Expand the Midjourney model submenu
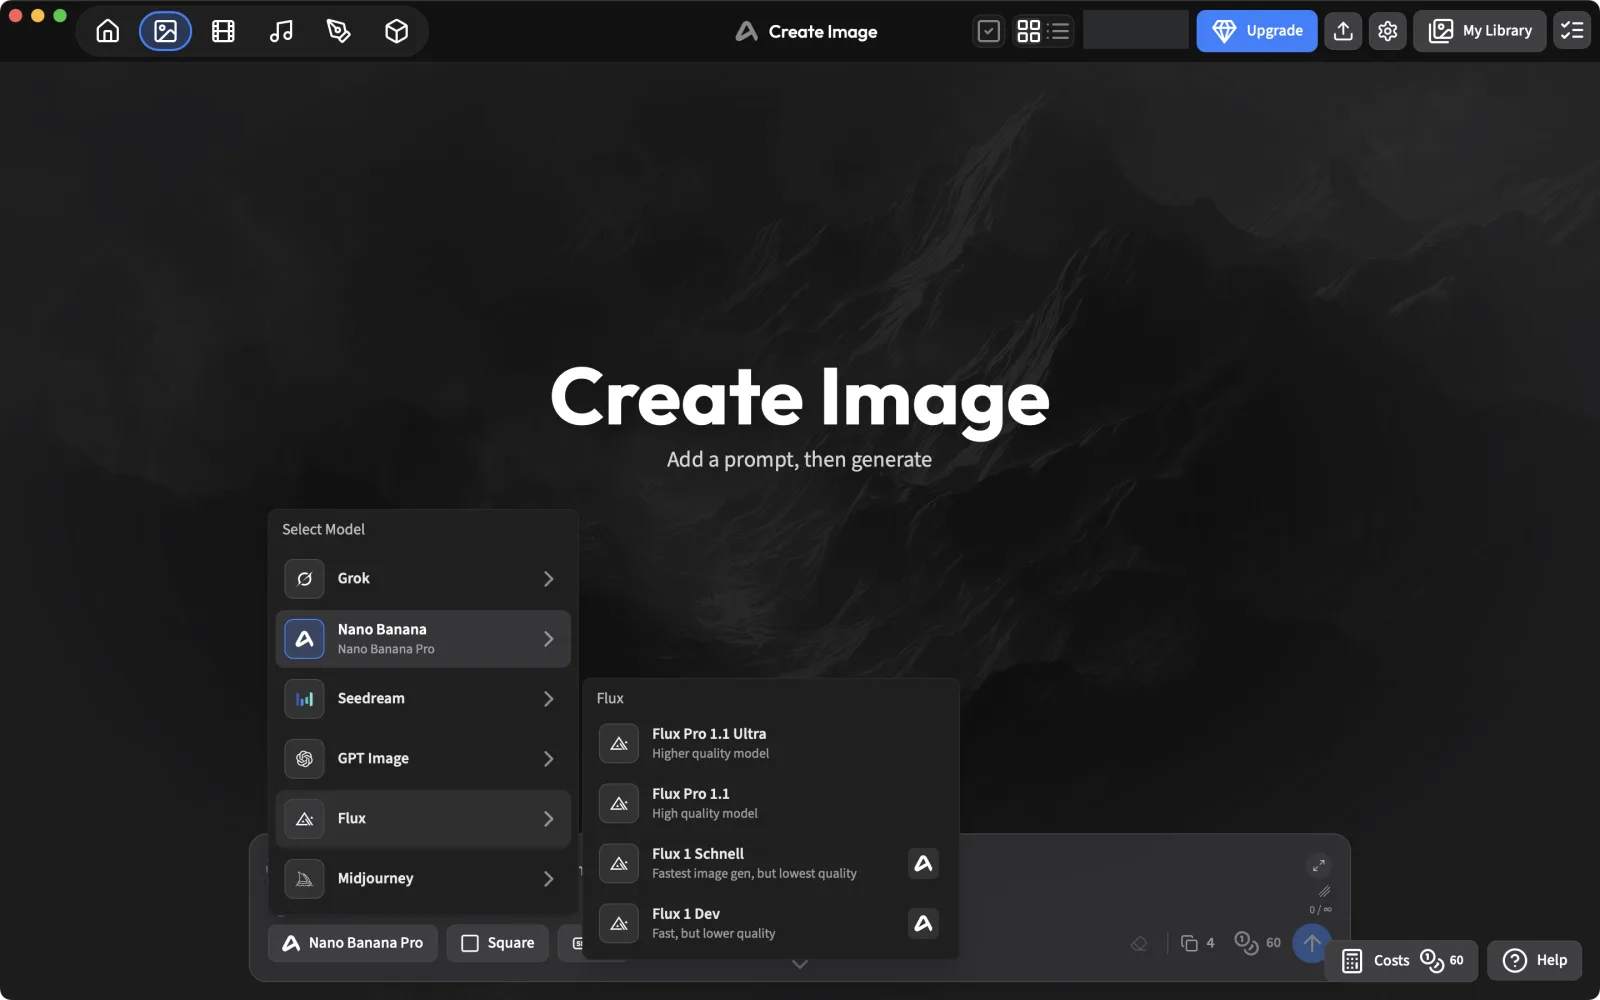1600x1000 pixels. click(548, 879)
